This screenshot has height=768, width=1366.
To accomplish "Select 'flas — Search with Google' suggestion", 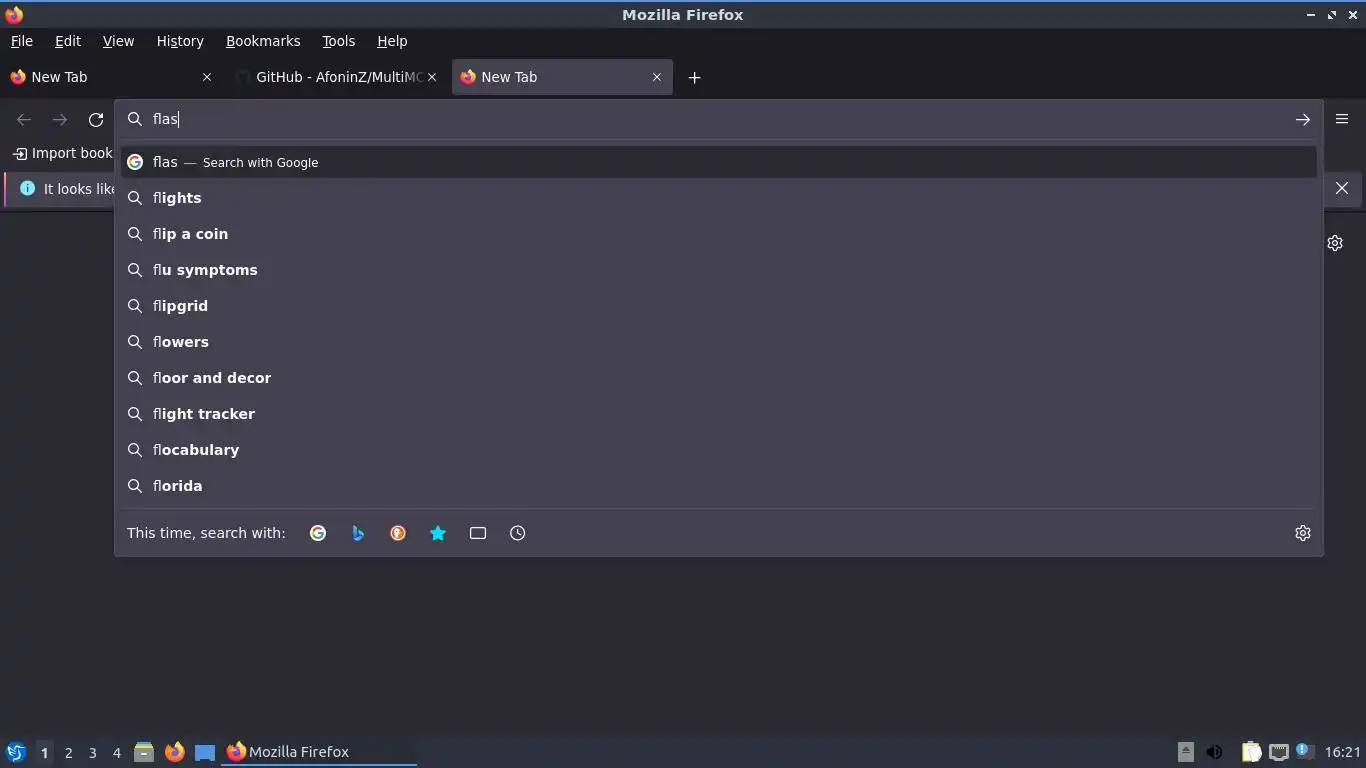I will click(718, 162).
